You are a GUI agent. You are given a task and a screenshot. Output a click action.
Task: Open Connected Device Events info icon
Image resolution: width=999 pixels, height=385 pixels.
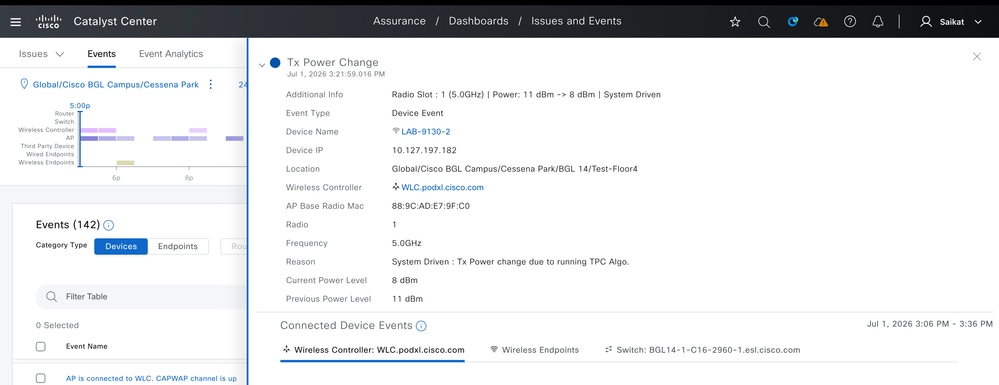[421, 326]
